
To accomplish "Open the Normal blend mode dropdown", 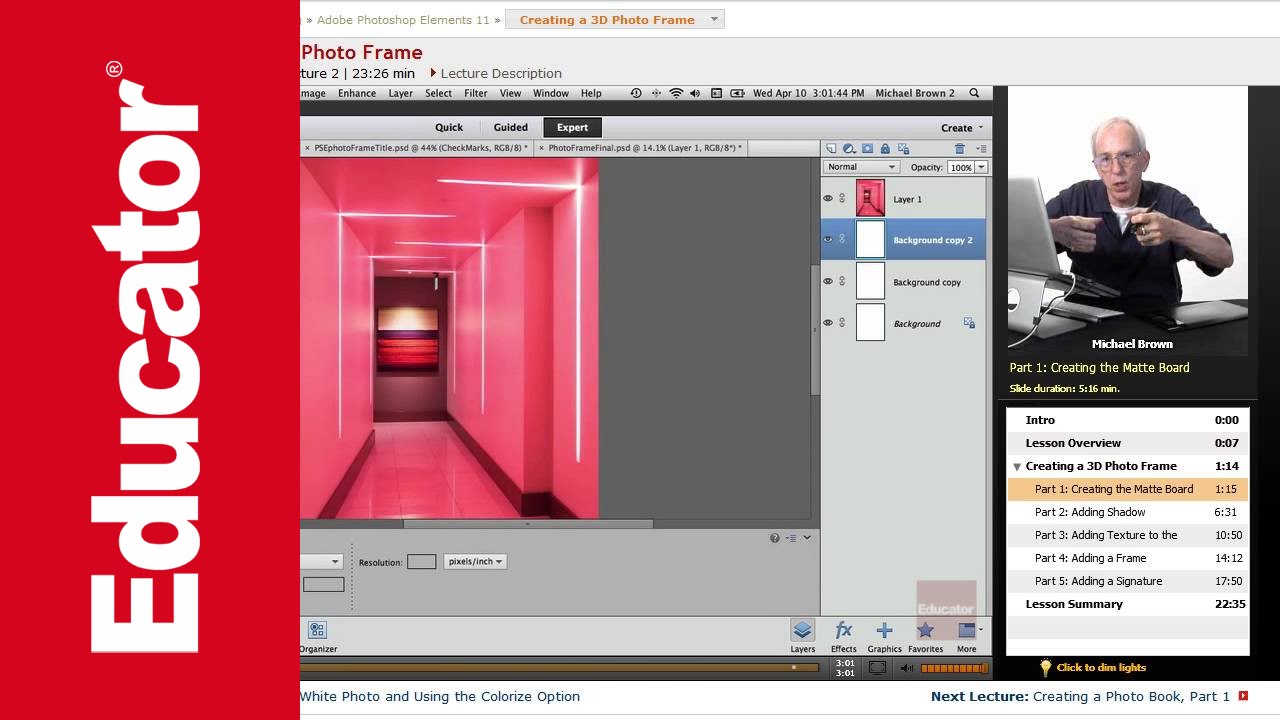I will click(x=861, y=167).
